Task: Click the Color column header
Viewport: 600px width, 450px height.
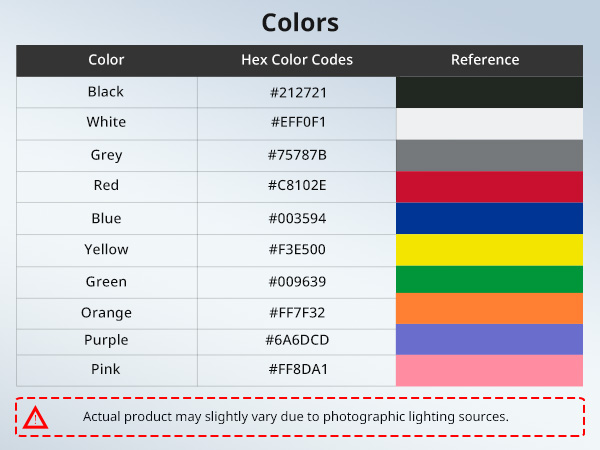Action: (x=106, y=60)
